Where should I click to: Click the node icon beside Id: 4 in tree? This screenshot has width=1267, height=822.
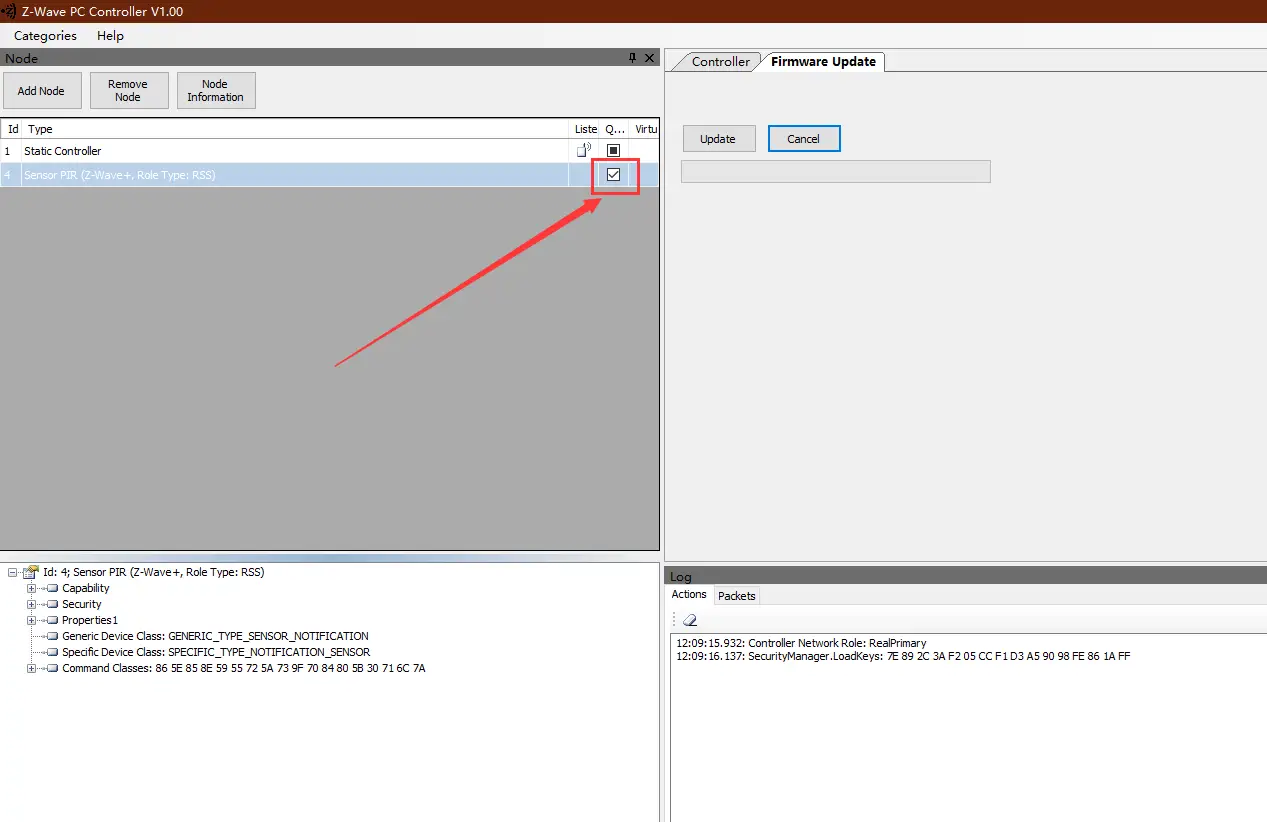(31, 572)
